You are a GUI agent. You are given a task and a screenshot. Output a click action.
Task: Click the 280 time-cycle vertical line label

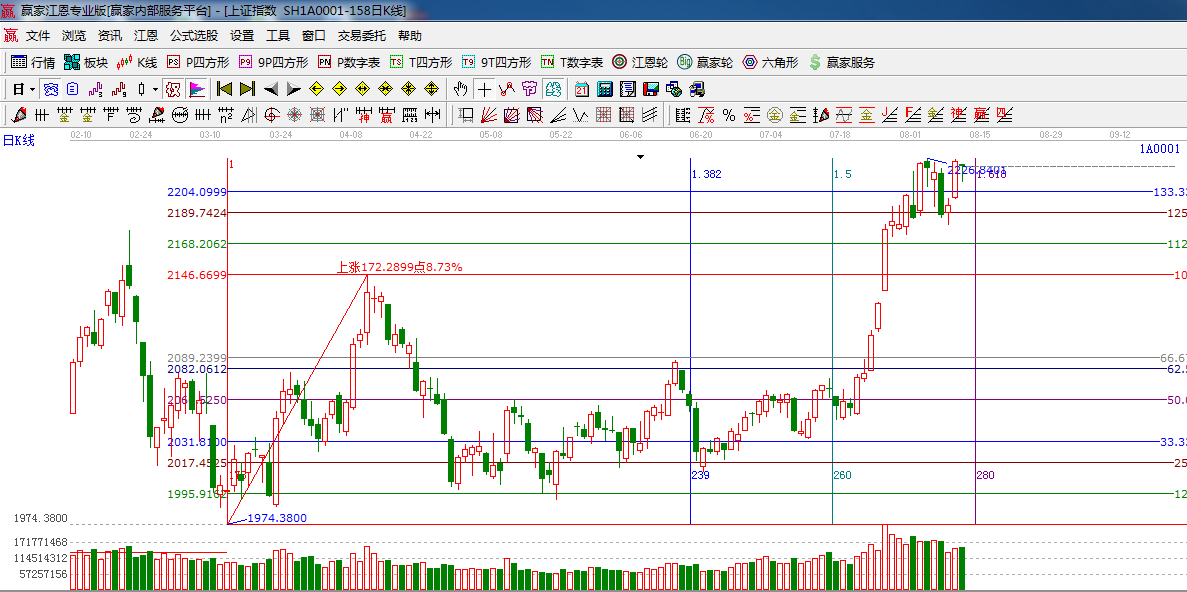(x=985, y=475)
